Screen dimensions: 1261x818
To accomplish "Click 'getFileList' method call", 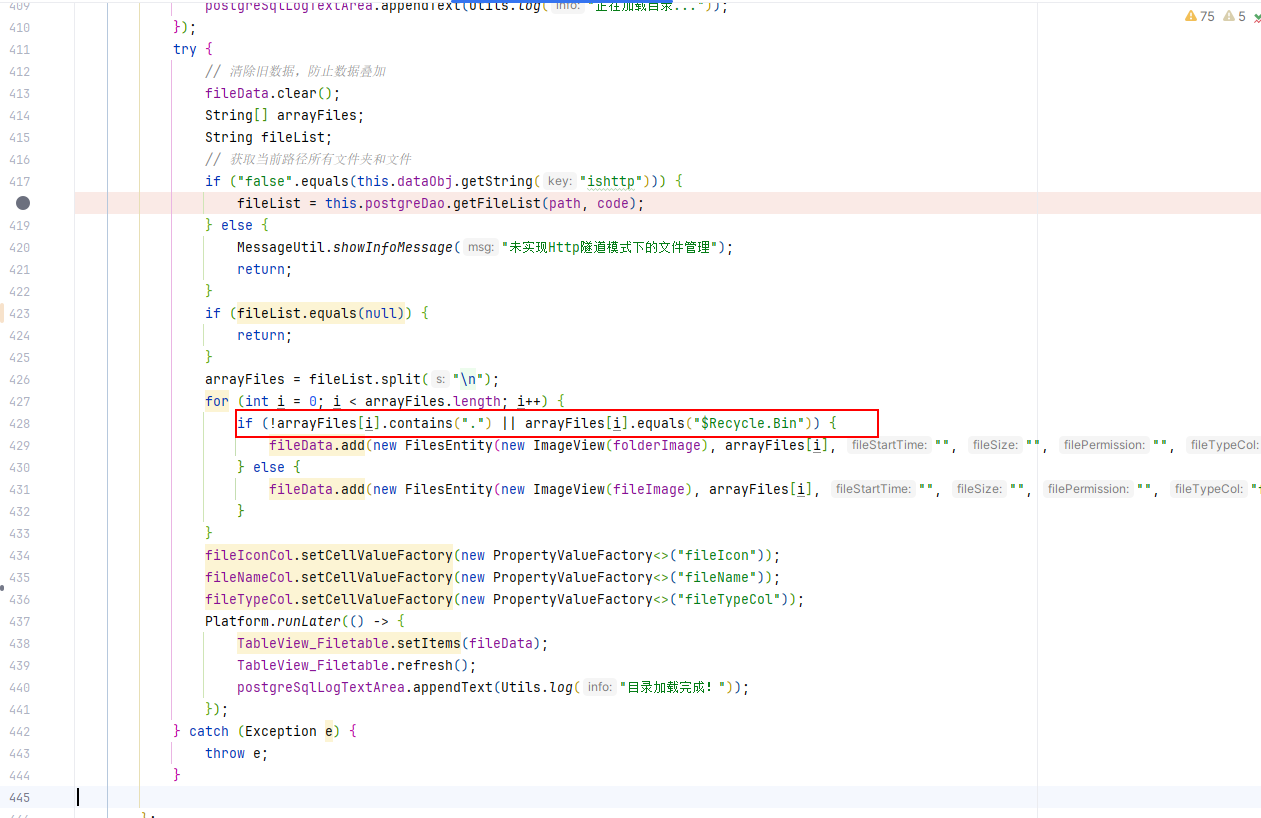I will click(x=497, y=203).
